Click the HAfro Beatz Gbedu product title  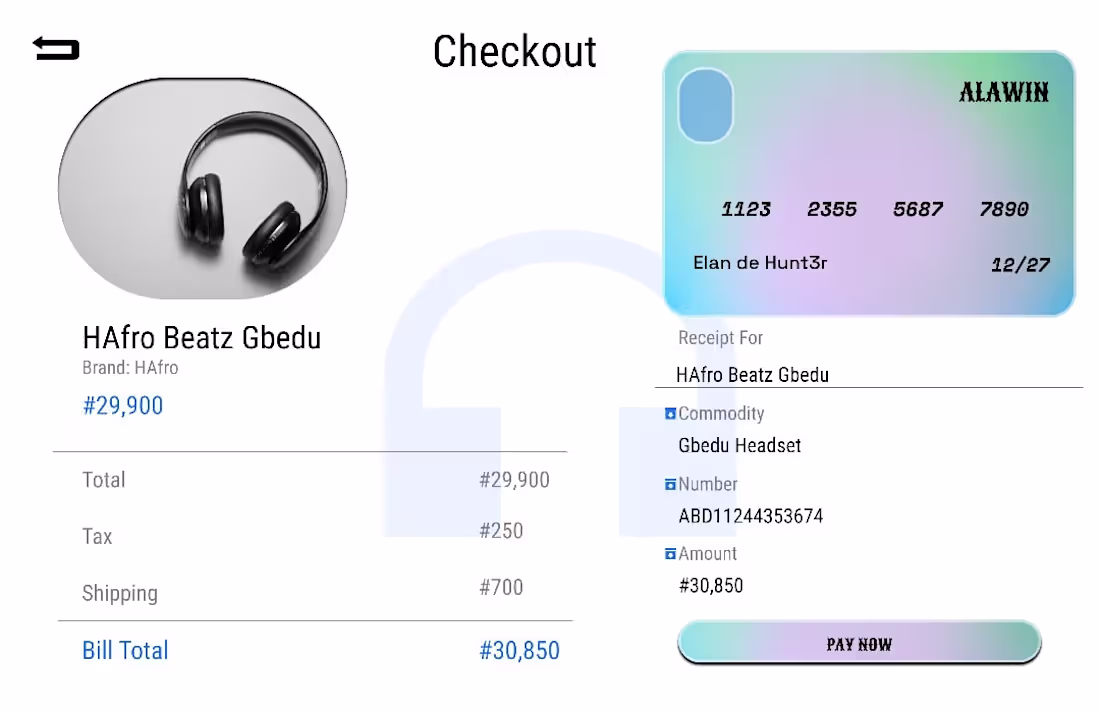click(201, 338)
